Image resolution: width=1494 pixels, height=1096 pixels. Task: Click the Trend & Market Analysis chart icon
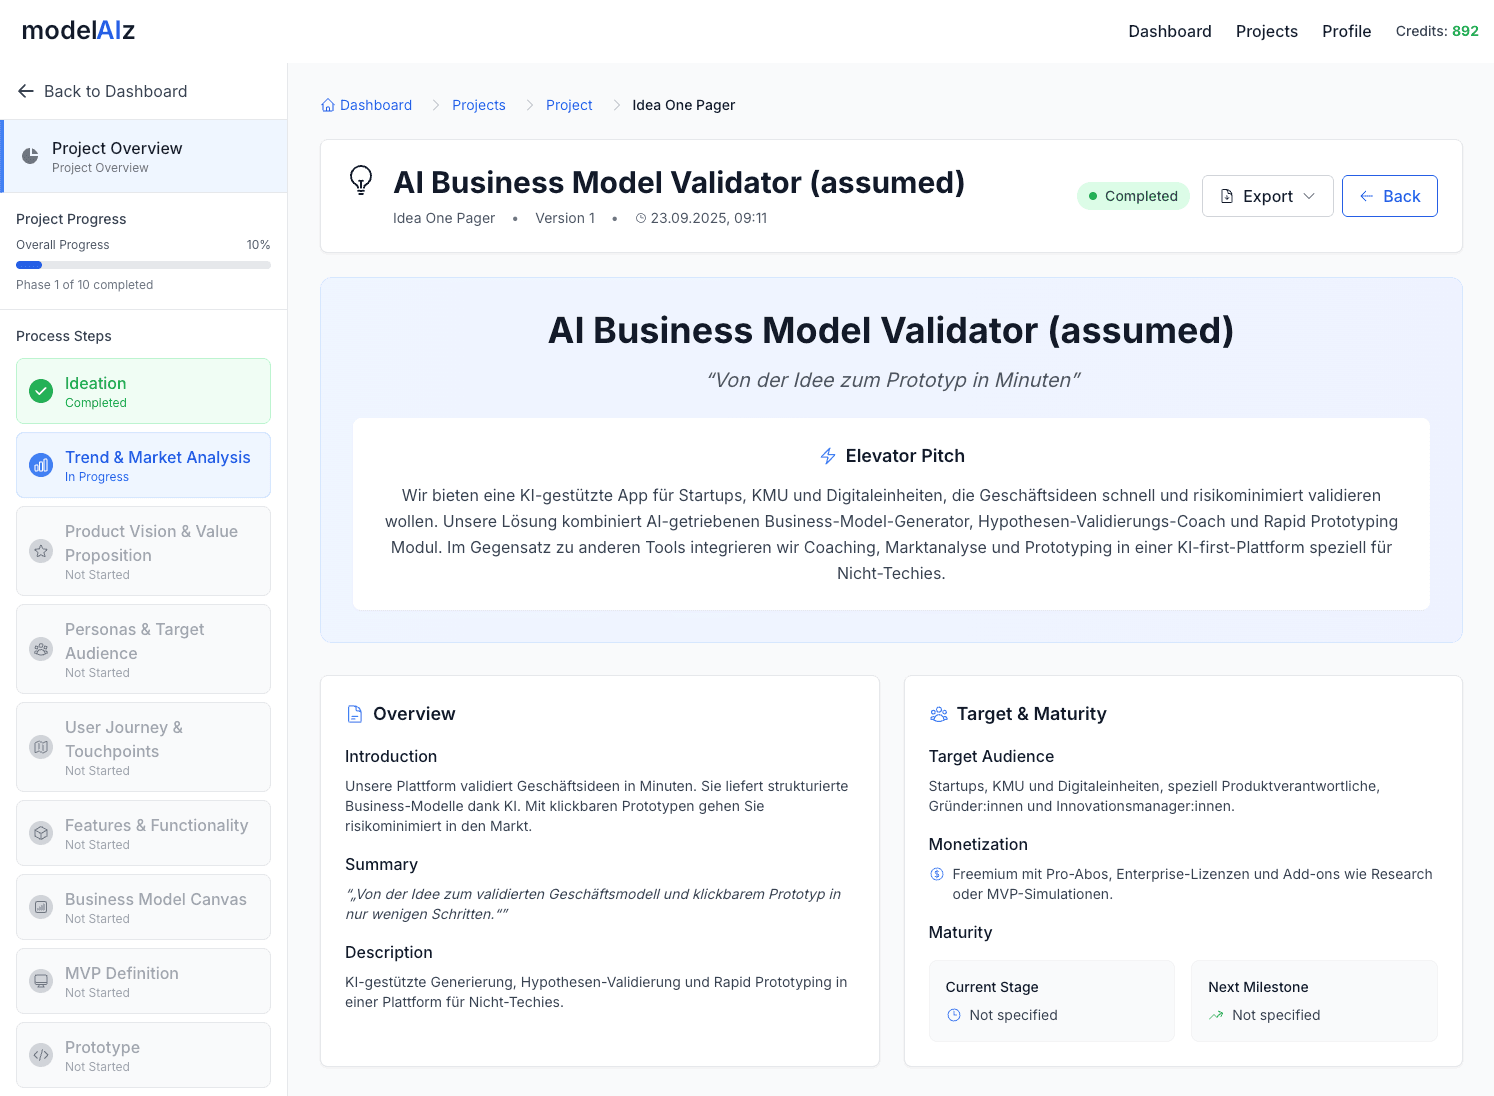click(x=41, y=465)
